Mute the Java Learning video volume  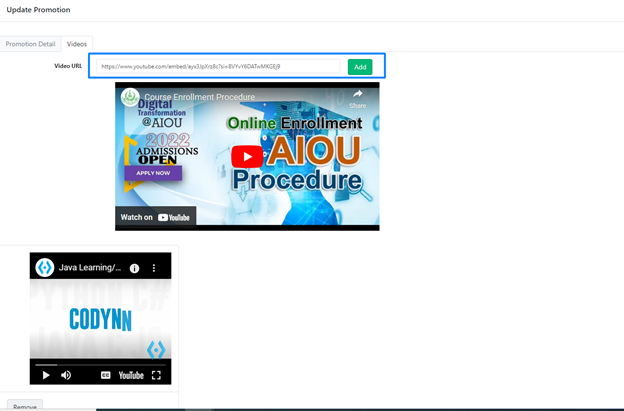(x=66, y=375)
